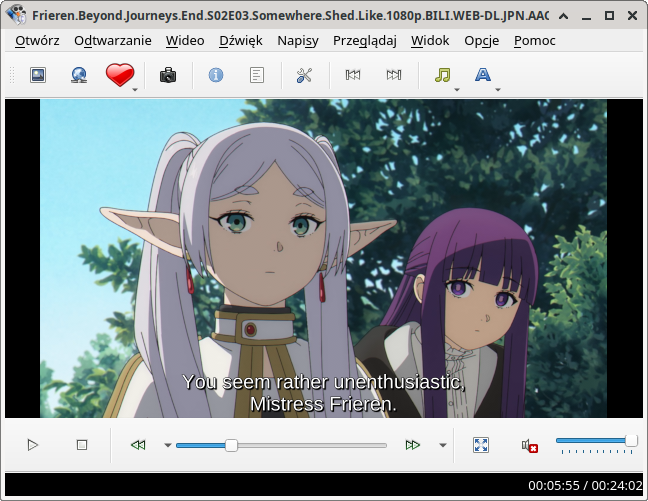648x501 pixels.
Task: Show file information with the blue info icon
Action: point(215,75)
